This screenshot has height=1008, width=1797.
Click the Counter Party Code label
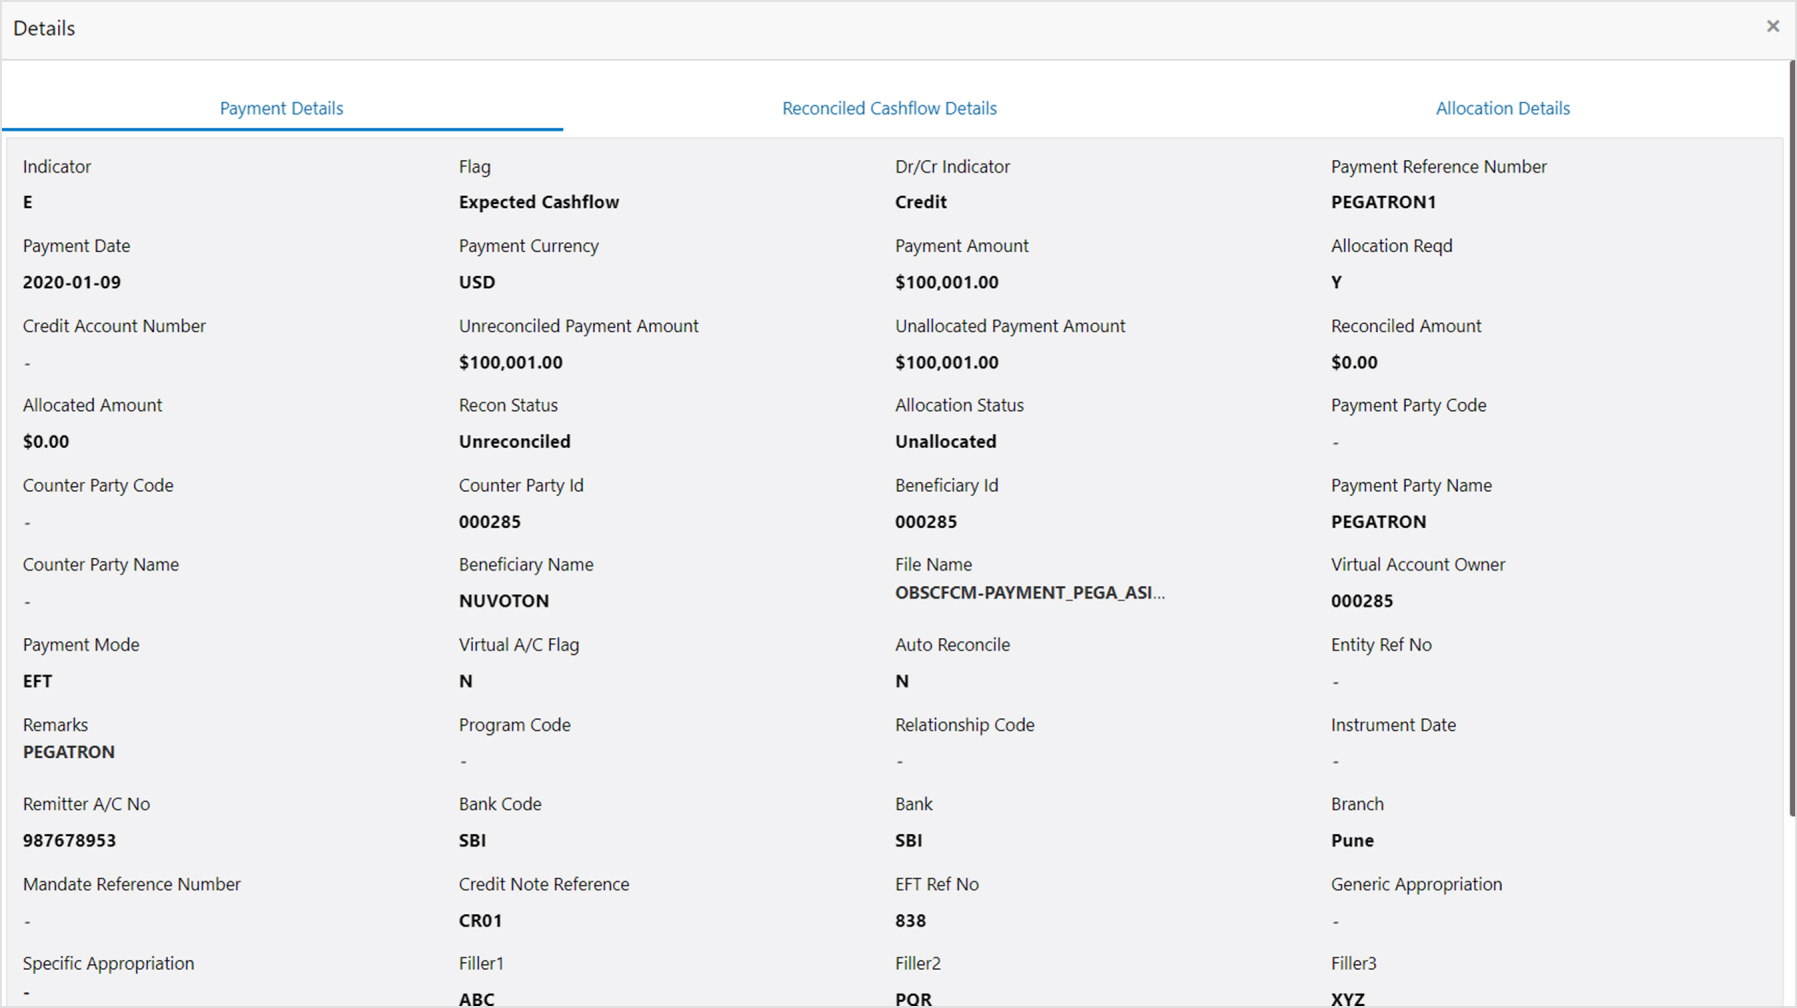tap(98, 485)
